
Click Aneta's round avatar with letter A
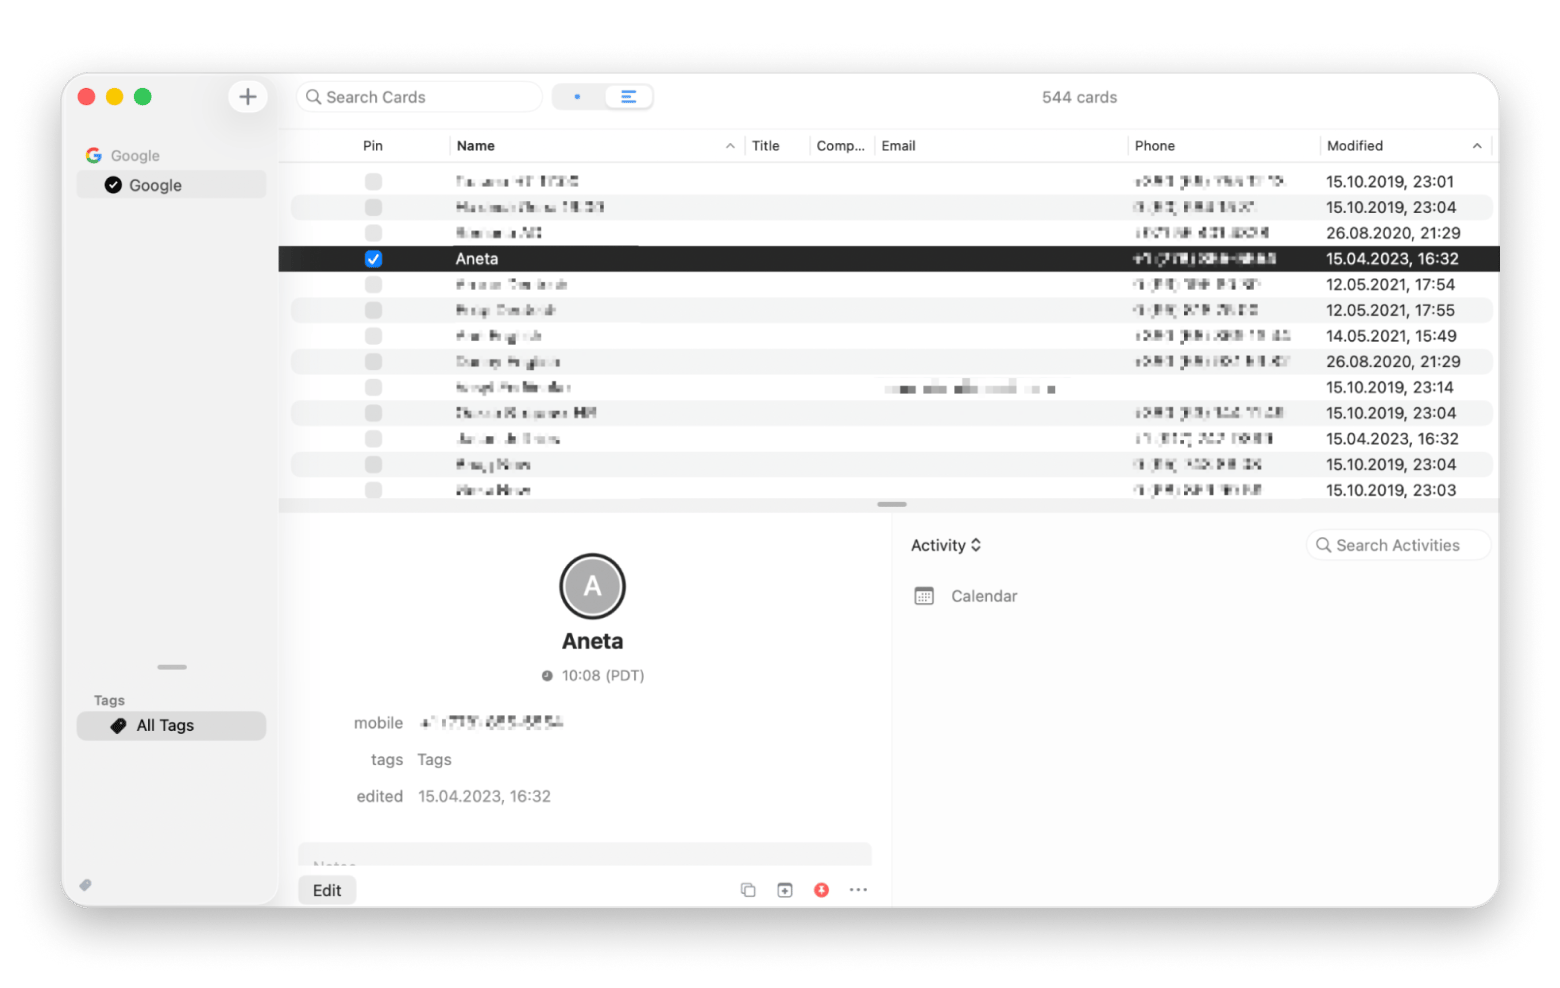(x=592, y=586)
